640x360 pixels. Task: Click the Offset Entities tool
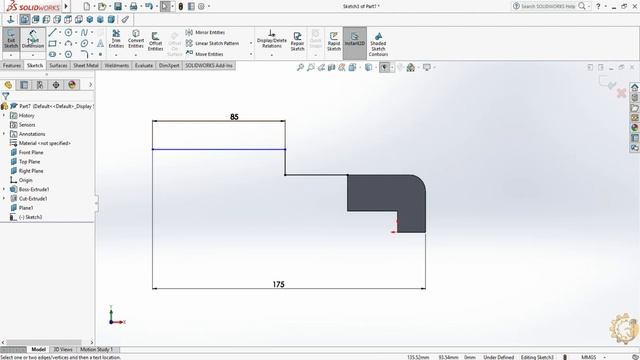[x=155, y=41]
